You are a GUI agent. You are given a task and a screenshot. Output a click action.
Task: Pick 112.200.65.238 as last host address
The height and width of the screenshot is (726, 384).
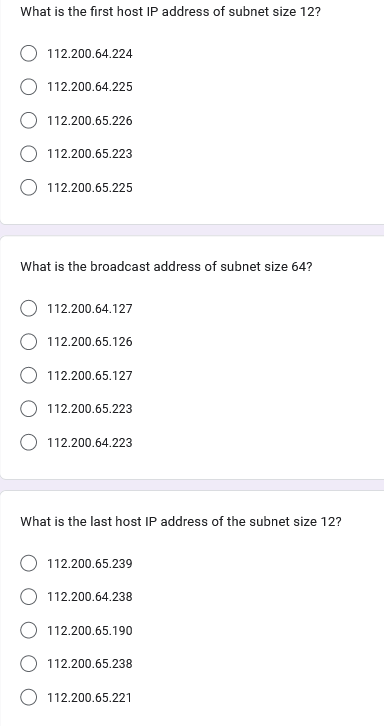[x=29, y=663]
